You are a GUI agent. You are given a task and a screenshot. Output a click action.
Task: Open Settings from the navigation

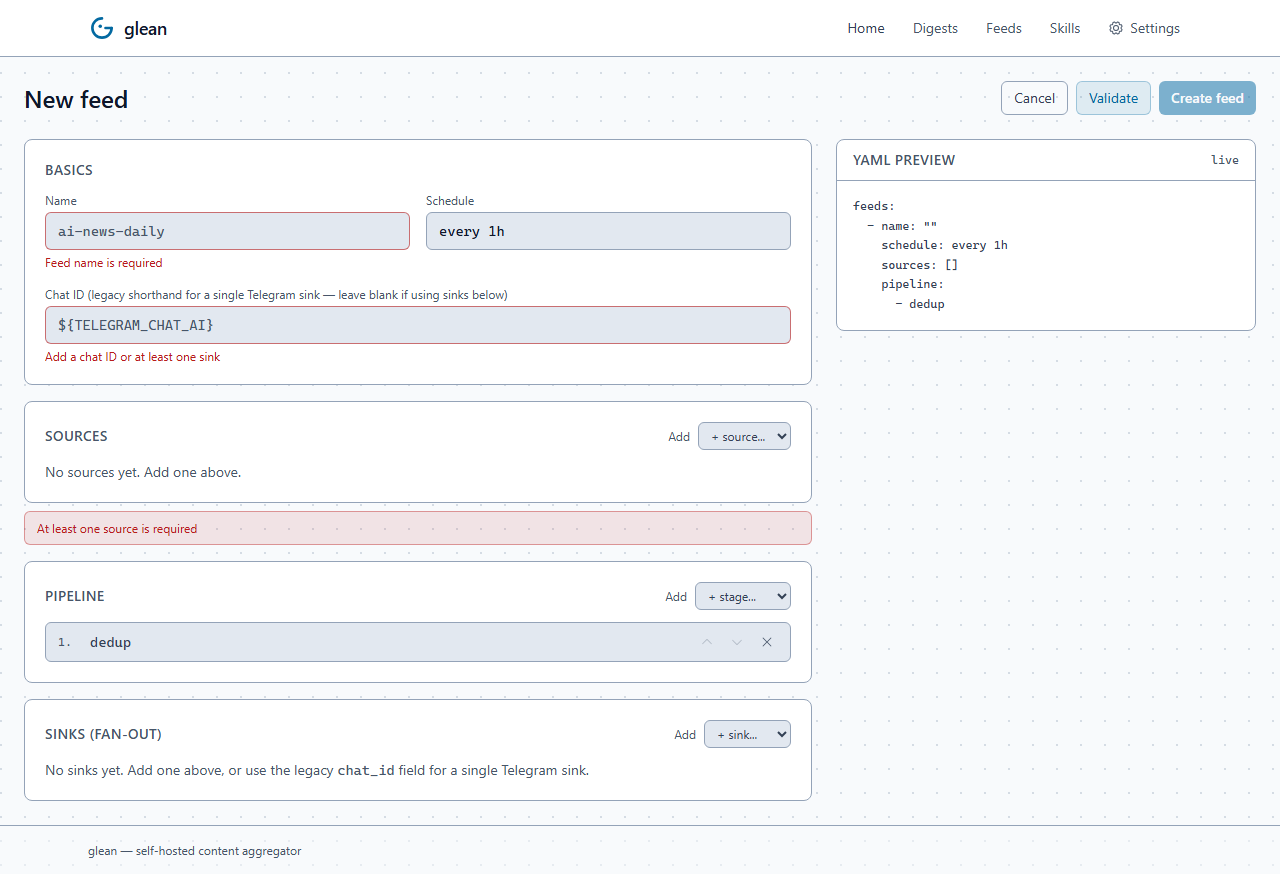click(1144, 28)
